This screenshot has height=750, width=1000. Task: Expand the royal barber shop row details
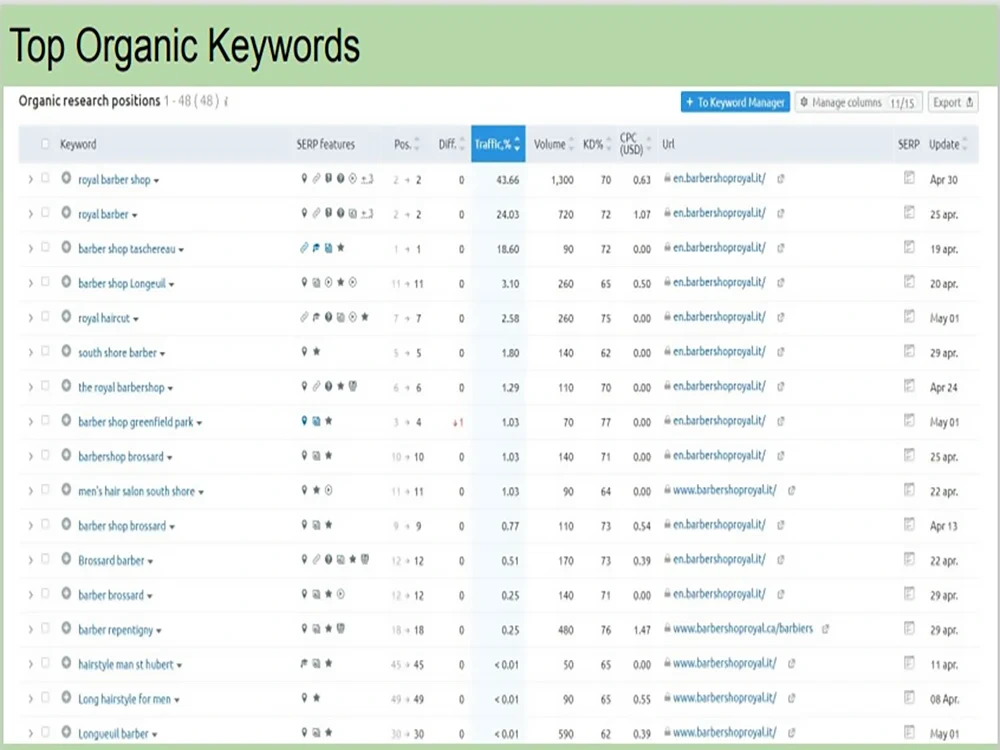point(30,180)
